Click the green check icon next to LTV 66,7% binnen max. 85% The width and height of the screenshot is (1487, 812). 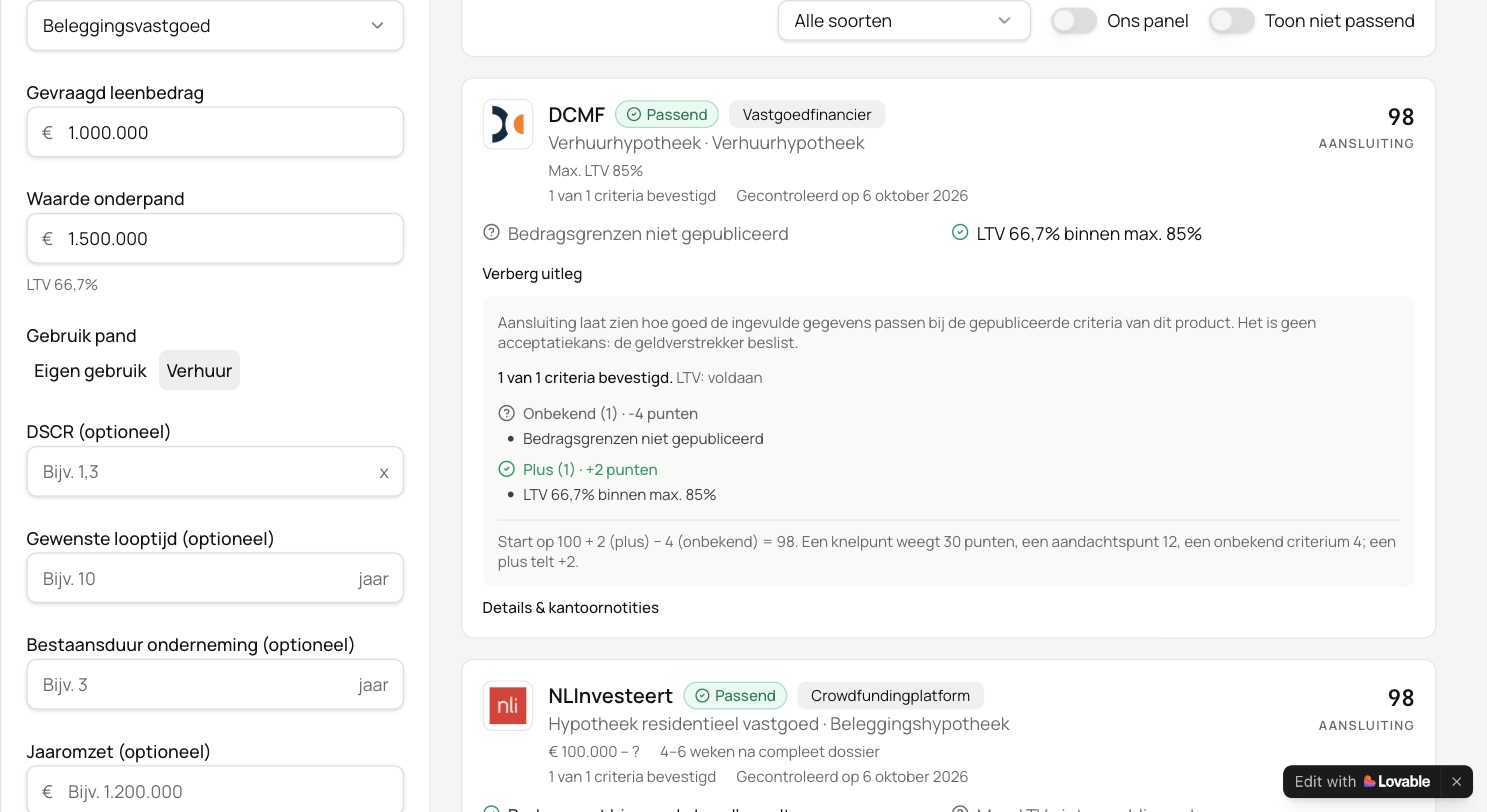point(960,233)
